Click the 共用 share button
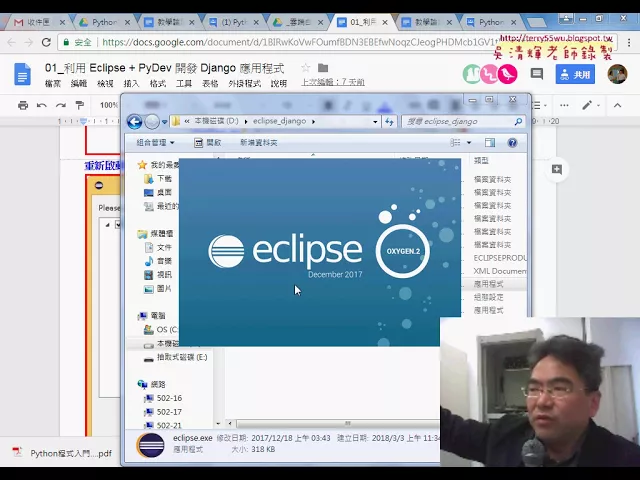 point(575,74)
